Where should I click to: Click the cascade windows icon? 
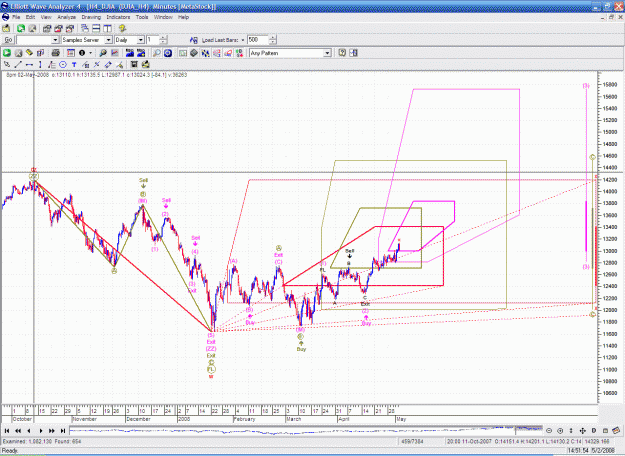coord(85,28)
